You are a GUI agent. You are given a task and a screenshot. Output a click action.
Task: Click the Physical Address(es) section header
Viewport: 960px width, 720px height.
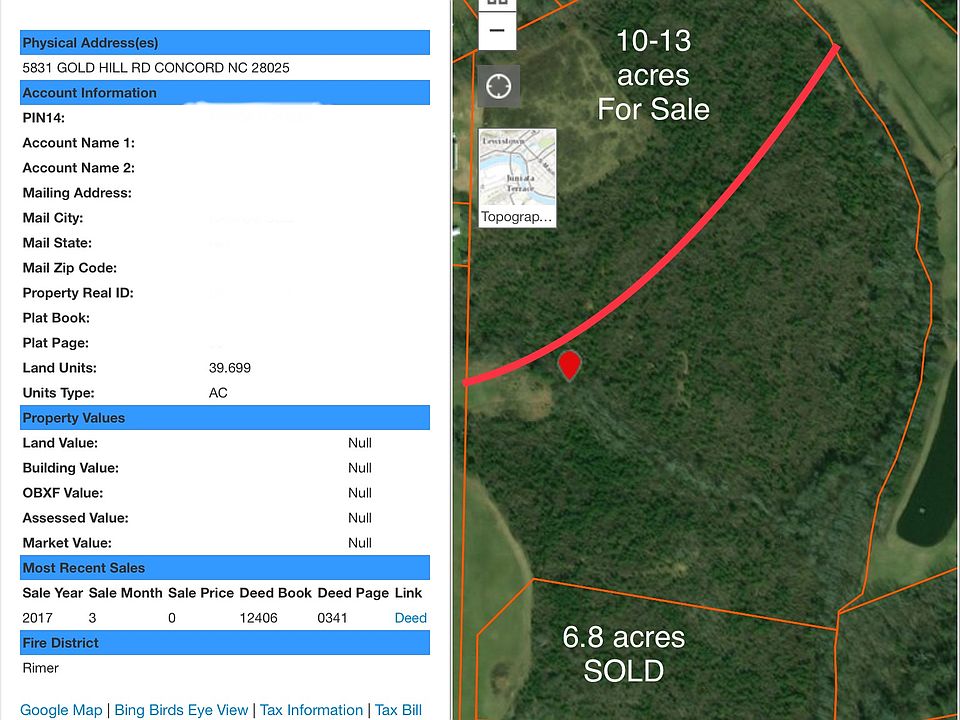click(90, 43)
